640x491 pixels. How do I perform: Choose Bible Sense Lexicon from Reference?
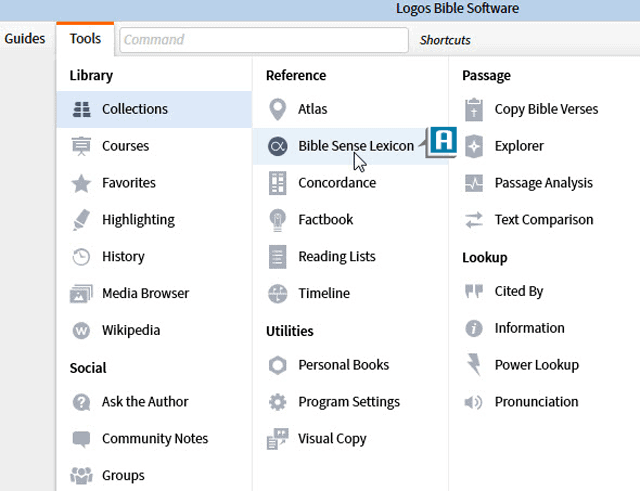click(x=355, y=146)
